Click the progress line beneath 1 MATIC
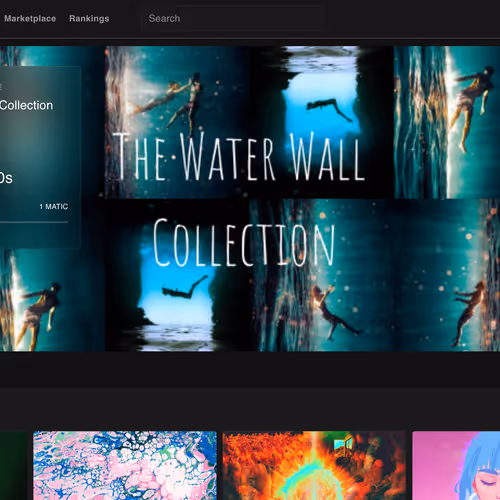This screenshot has height=500, width=500. pyautogui.click(x=34, y=222)
